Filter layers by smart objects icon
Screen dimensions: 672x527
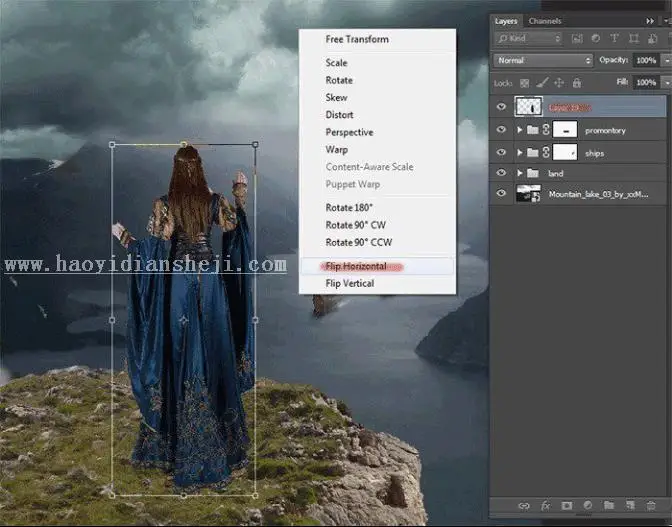(652, 39)
